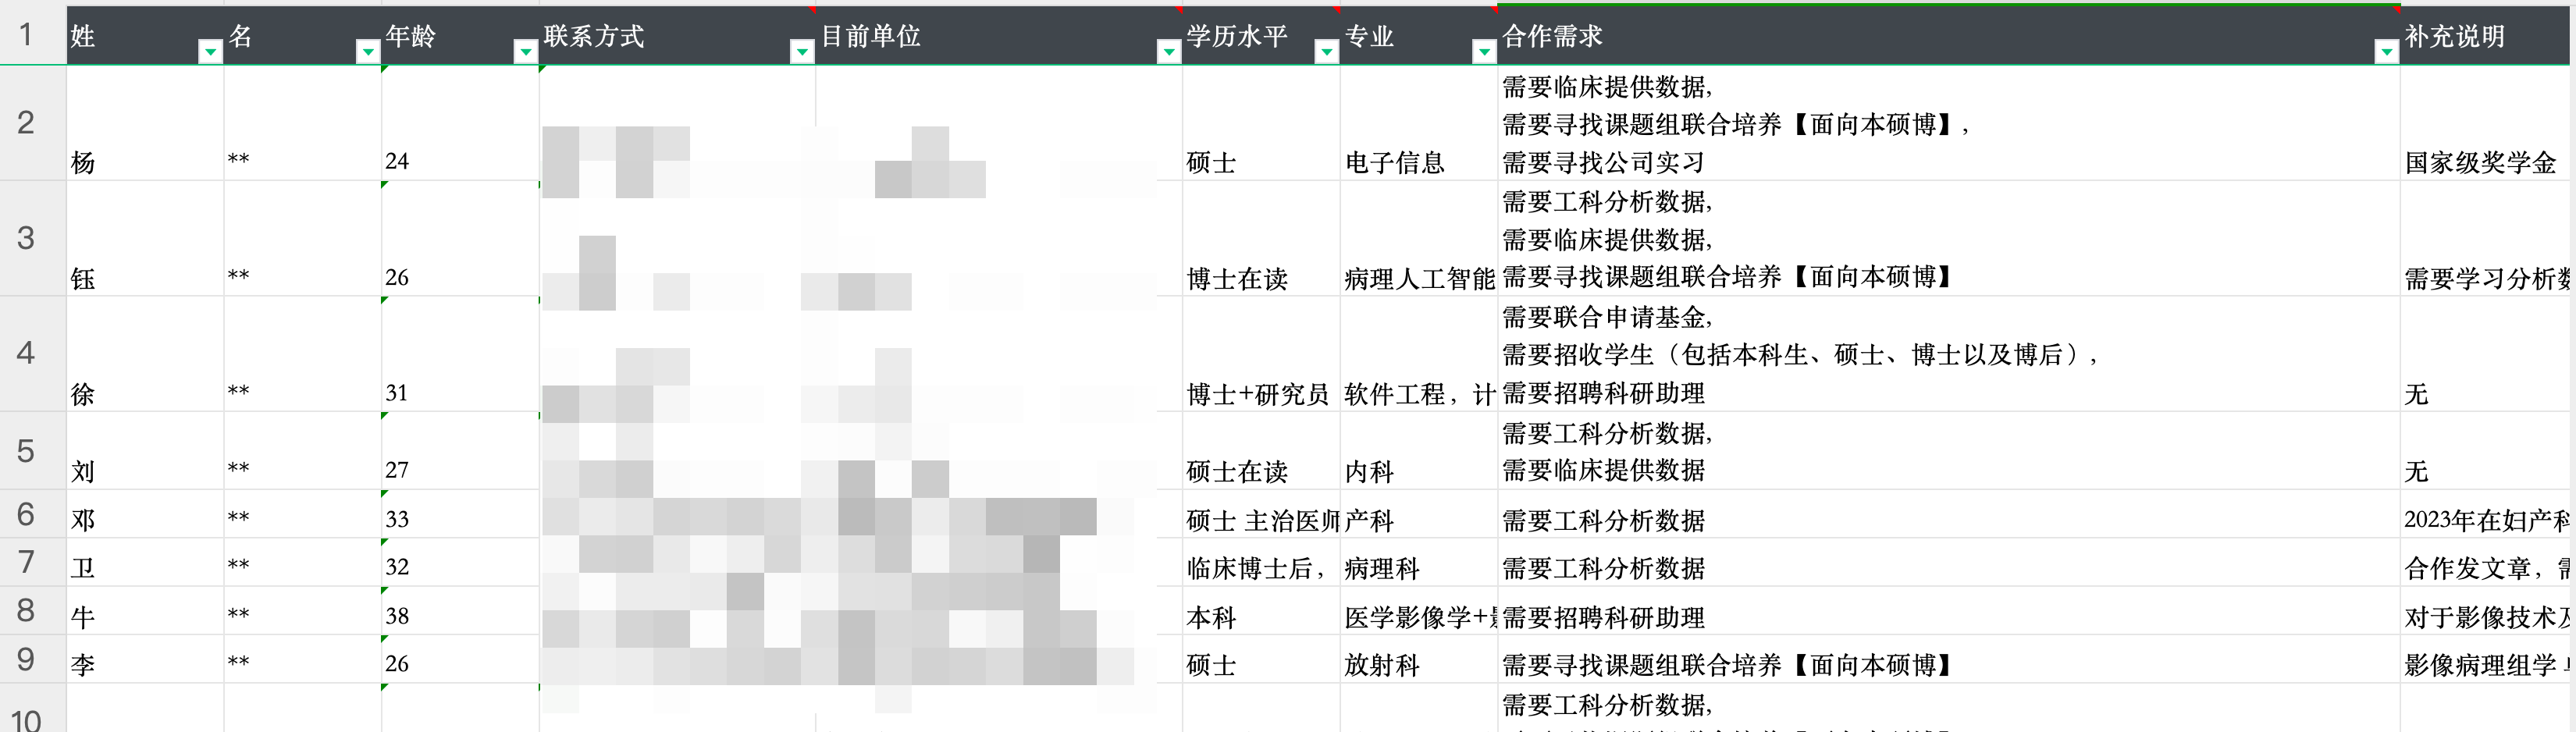Viewport: 2576px width, 732px height.
Task: Open the filter dropdown for 目前单位 column
Action: click(x=1169, y=52)
